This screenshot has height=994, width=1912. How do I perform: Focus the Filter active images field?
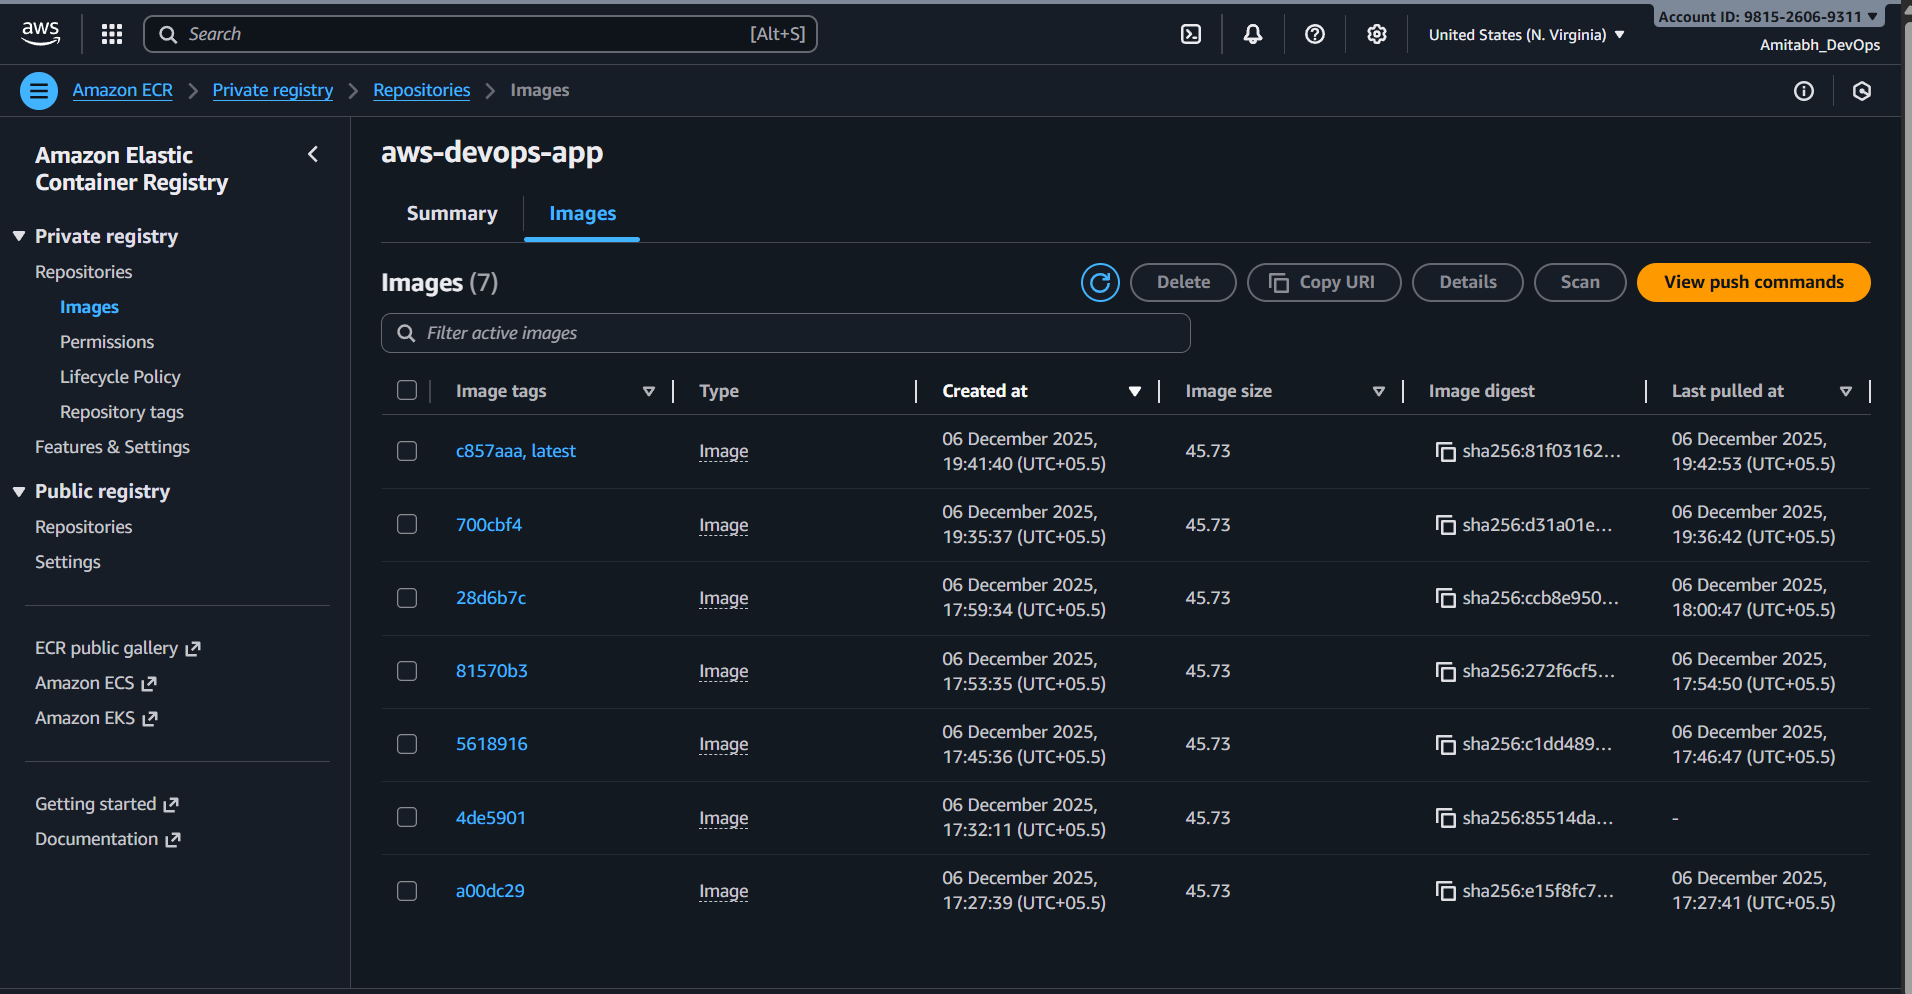click(785, 333)
